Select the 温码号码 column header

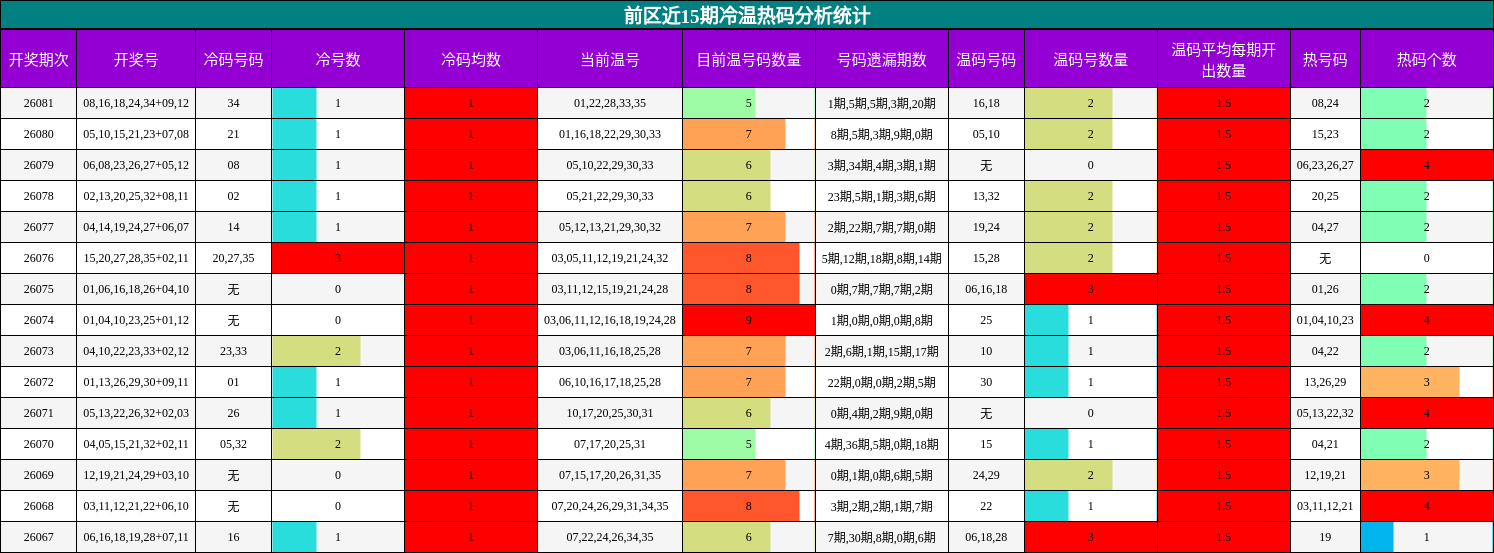point(986,59)
